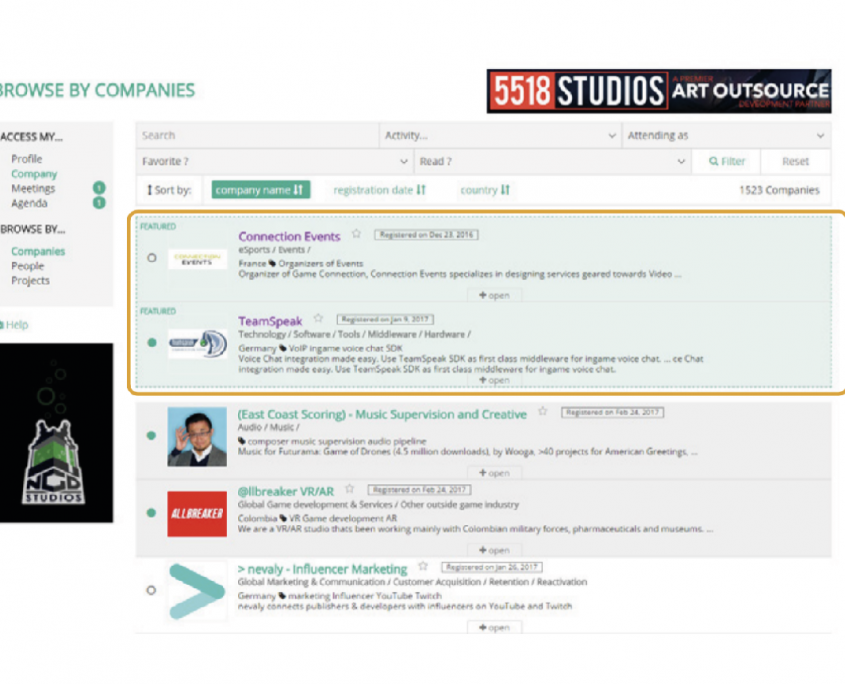Click the East Coast Scoring profile photo
Image resolution: width=845 pixels, height=684 pixels.
tap(197, 437)
